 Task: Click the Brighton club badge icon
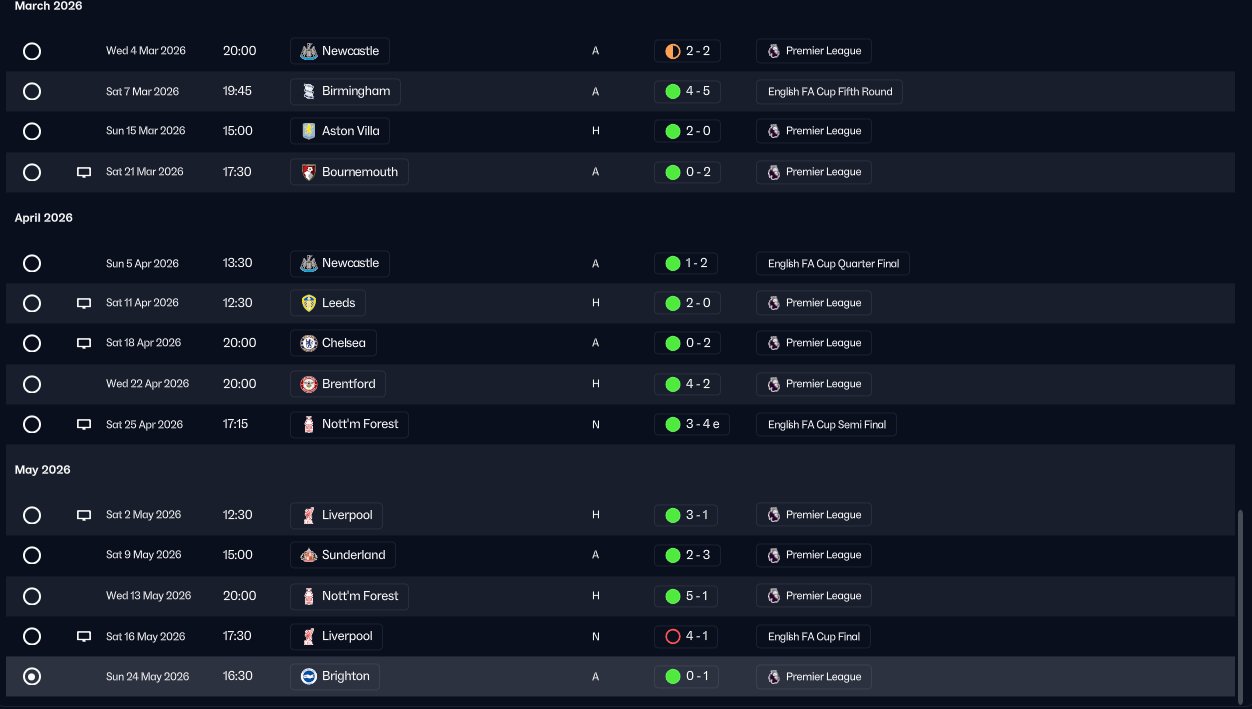click(x=309, y=677)
